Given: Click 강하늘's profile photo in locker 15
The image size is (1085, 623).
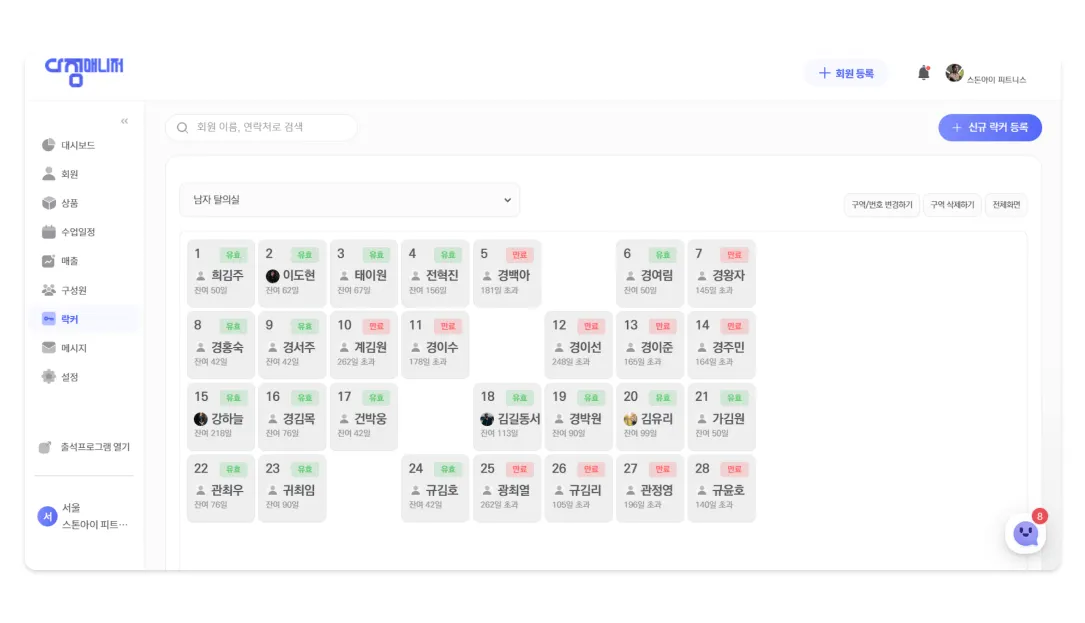Looking at the screenshot, I should pos(201,419).
